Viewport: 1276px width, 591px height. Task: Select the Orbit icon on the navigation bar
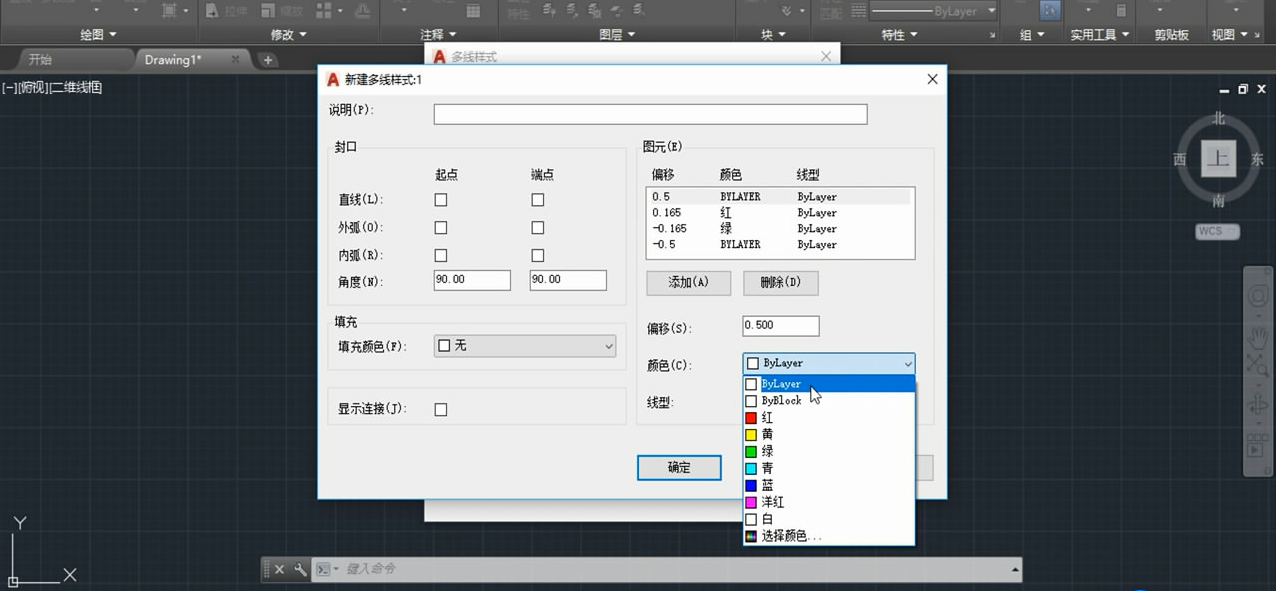1258,403
